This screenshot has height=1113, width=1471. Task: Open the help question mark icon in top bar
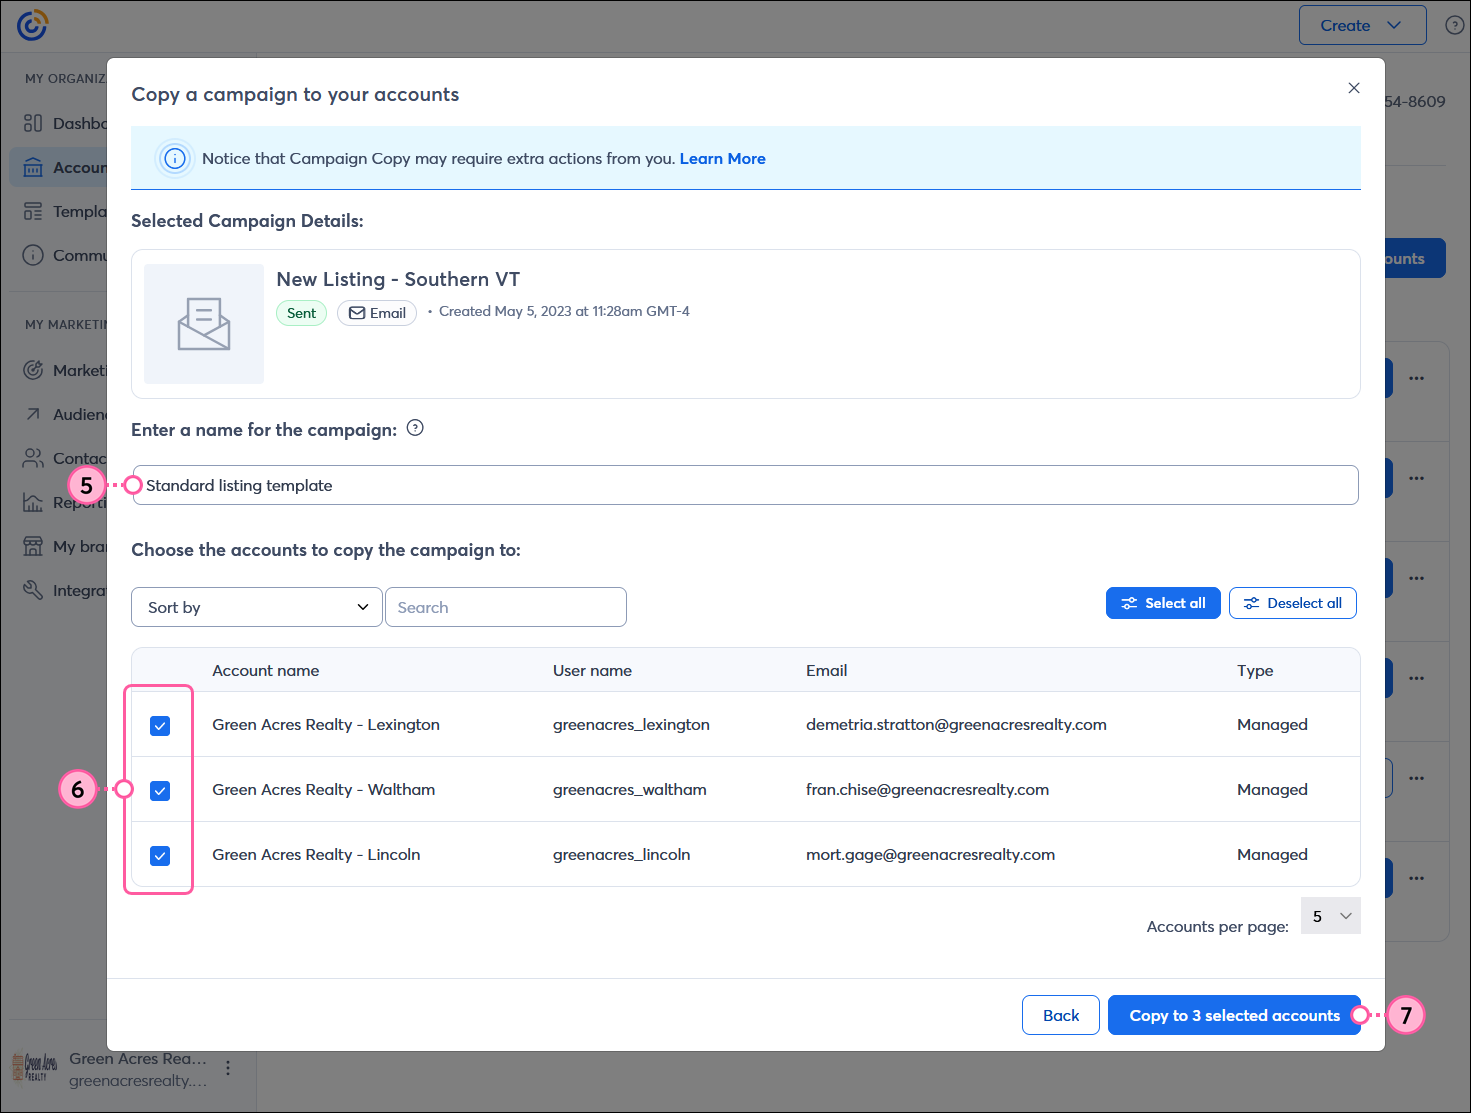pos(1455,25)
